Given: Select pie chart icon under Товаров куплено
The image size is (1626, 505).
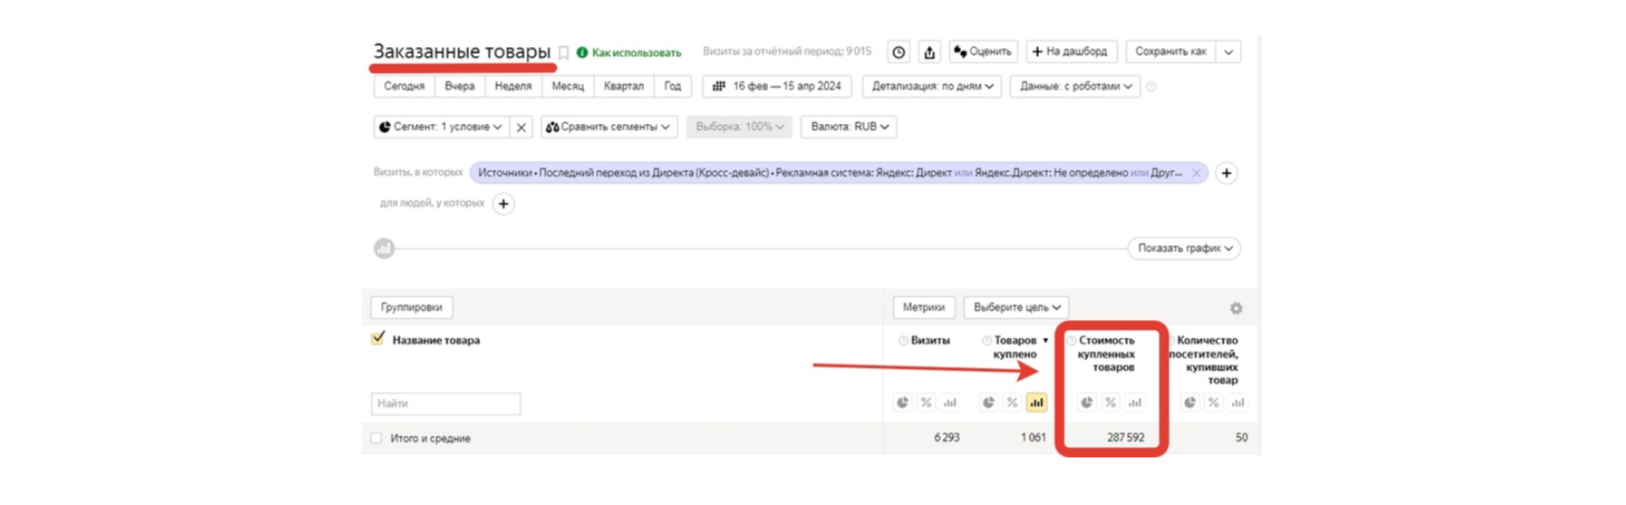Looking at the screenshot, I should [x=988, y=403].
